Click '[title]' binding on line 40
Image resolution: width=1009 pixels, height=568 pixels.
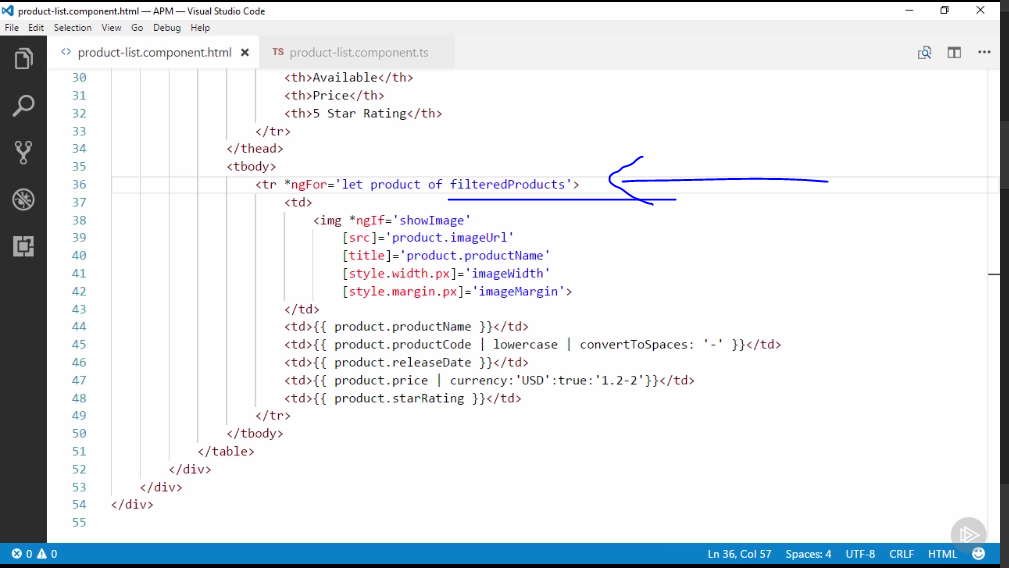click(x=367, y=256)
